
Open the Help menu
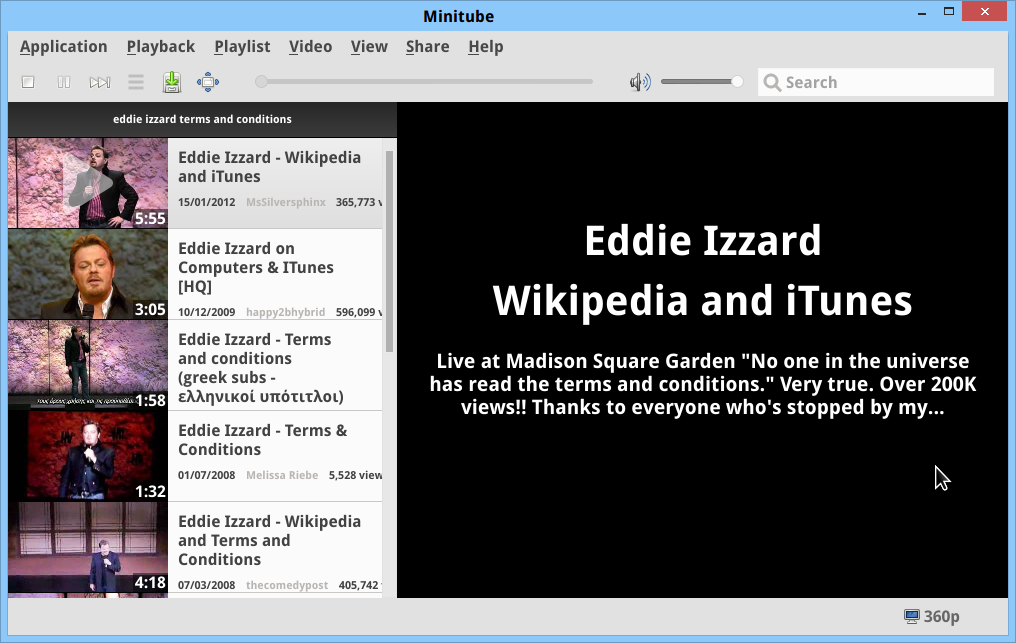pos(486,47)
